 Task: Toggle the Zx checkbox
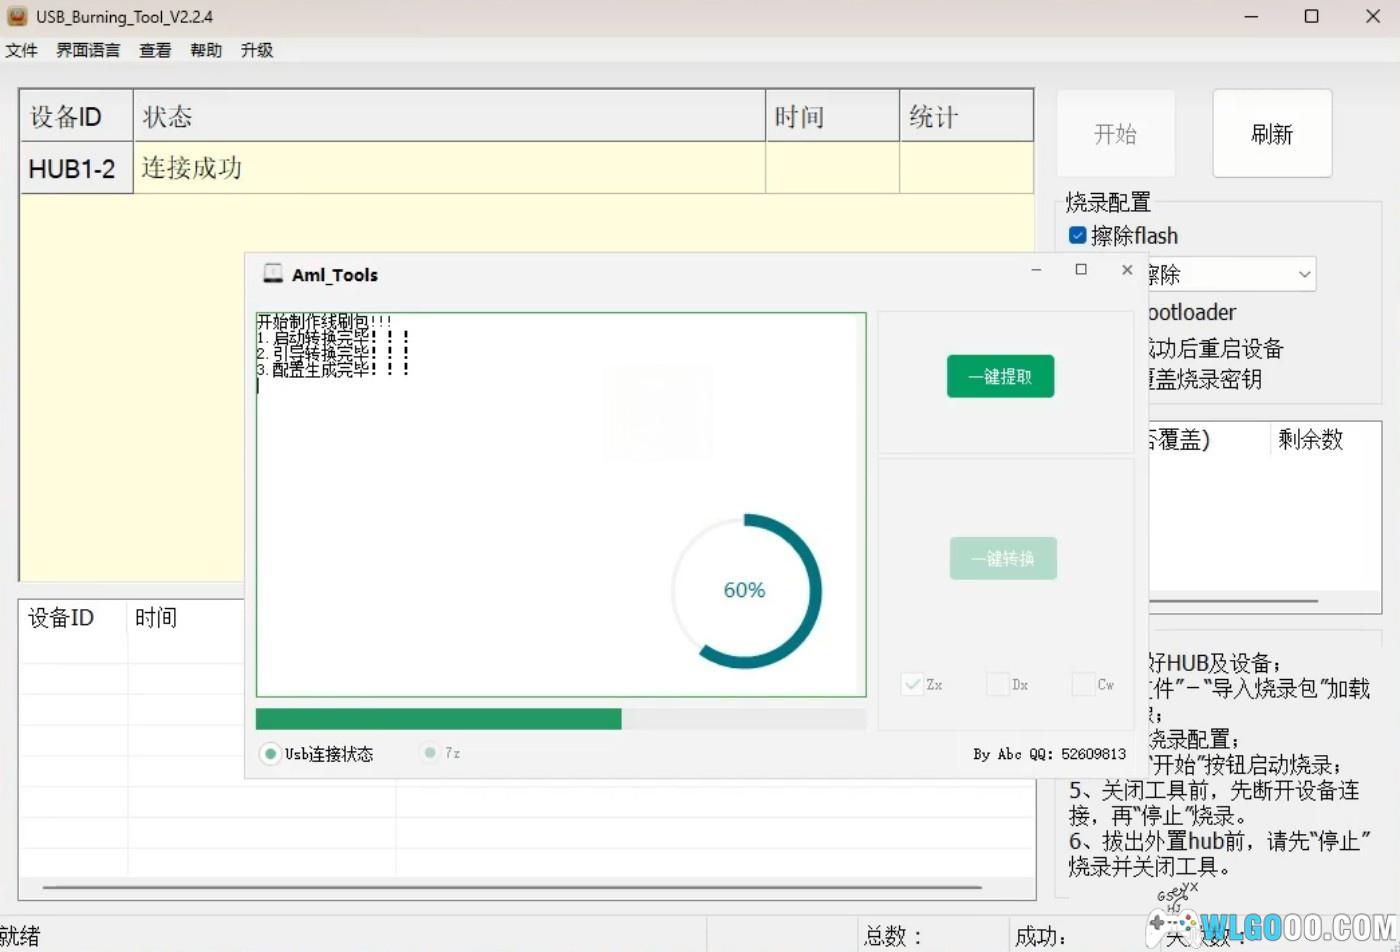click(912, 685)
